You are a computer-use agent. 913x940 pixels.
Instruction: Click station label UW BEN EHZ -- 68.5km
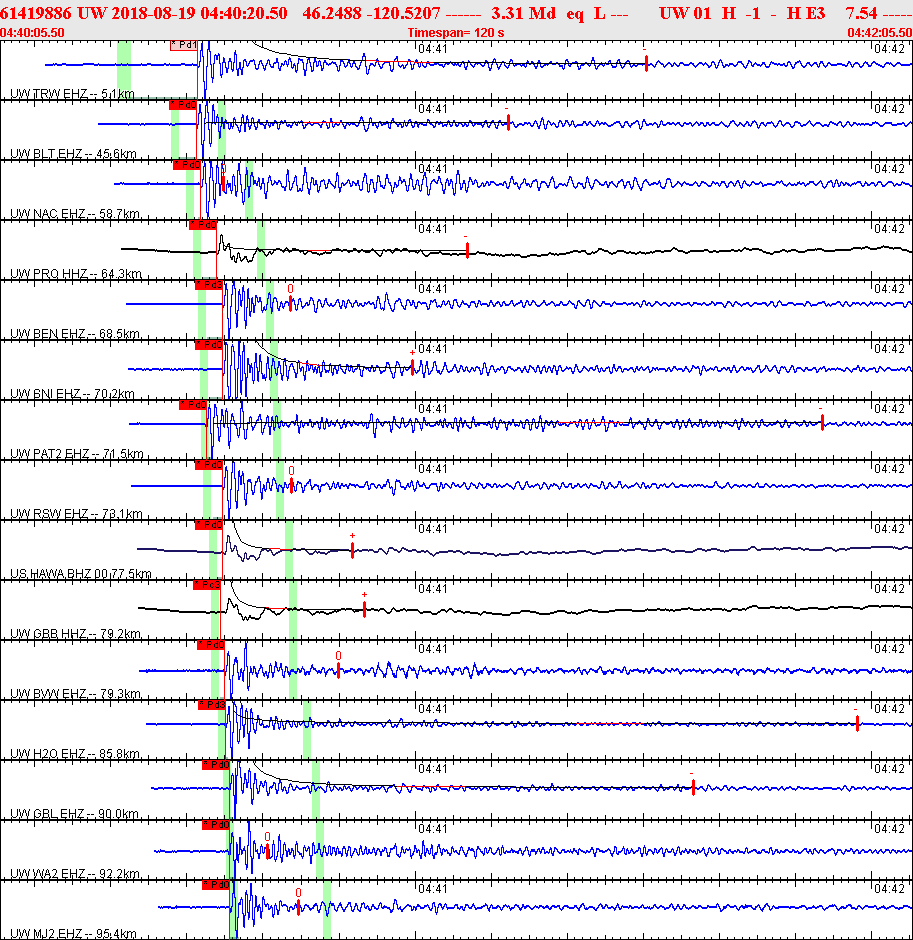[x=75, y=333]
